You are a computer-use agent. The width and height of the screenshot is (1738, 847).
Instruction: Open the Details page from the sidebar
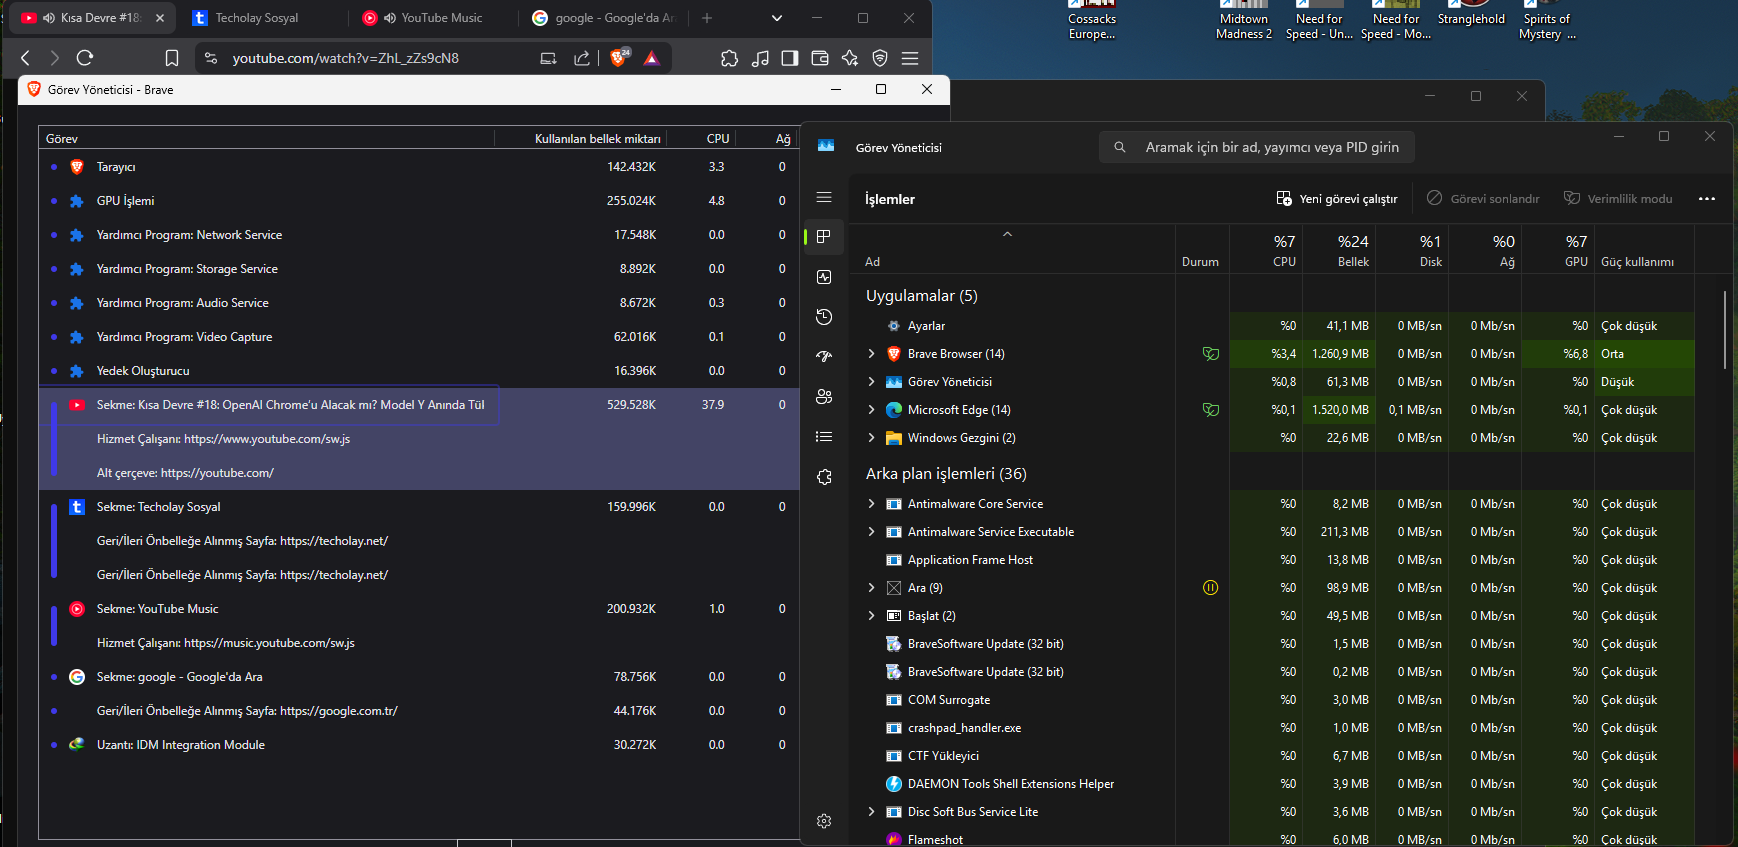(x=824, y=436)
